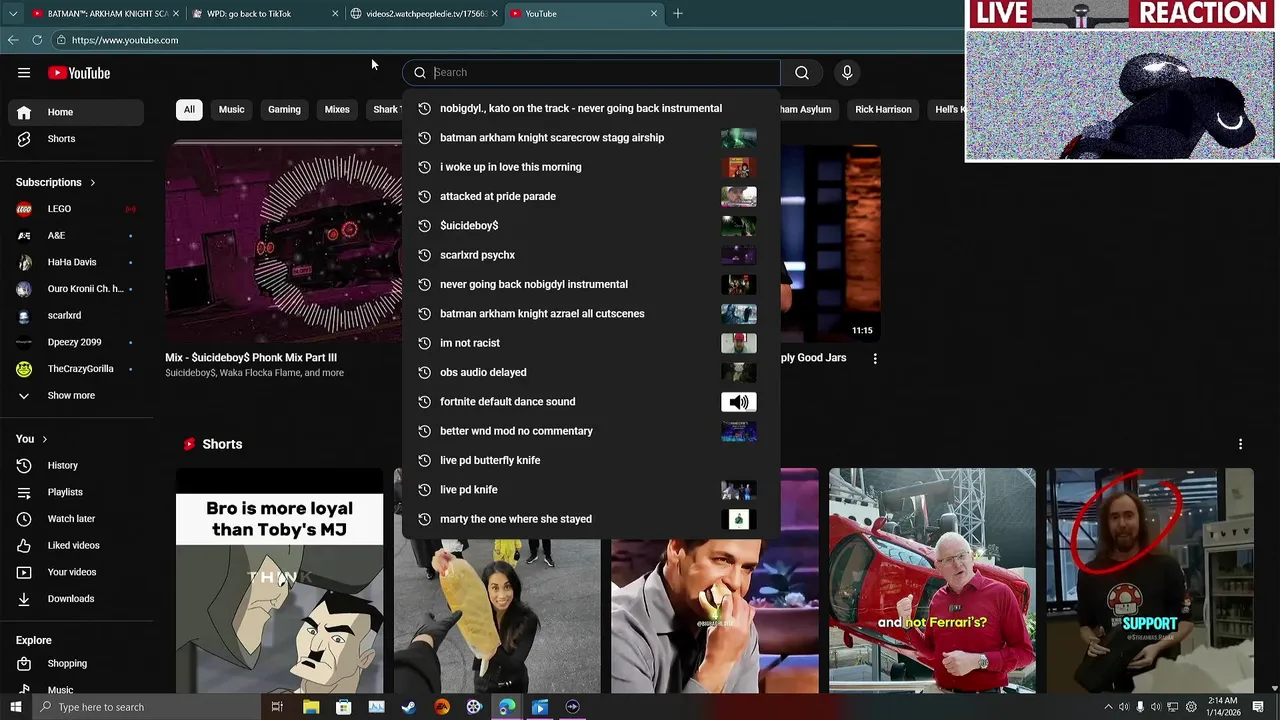Start voice search with the microphone icon
Screen dimensions: 1280x720
(847, 72)
